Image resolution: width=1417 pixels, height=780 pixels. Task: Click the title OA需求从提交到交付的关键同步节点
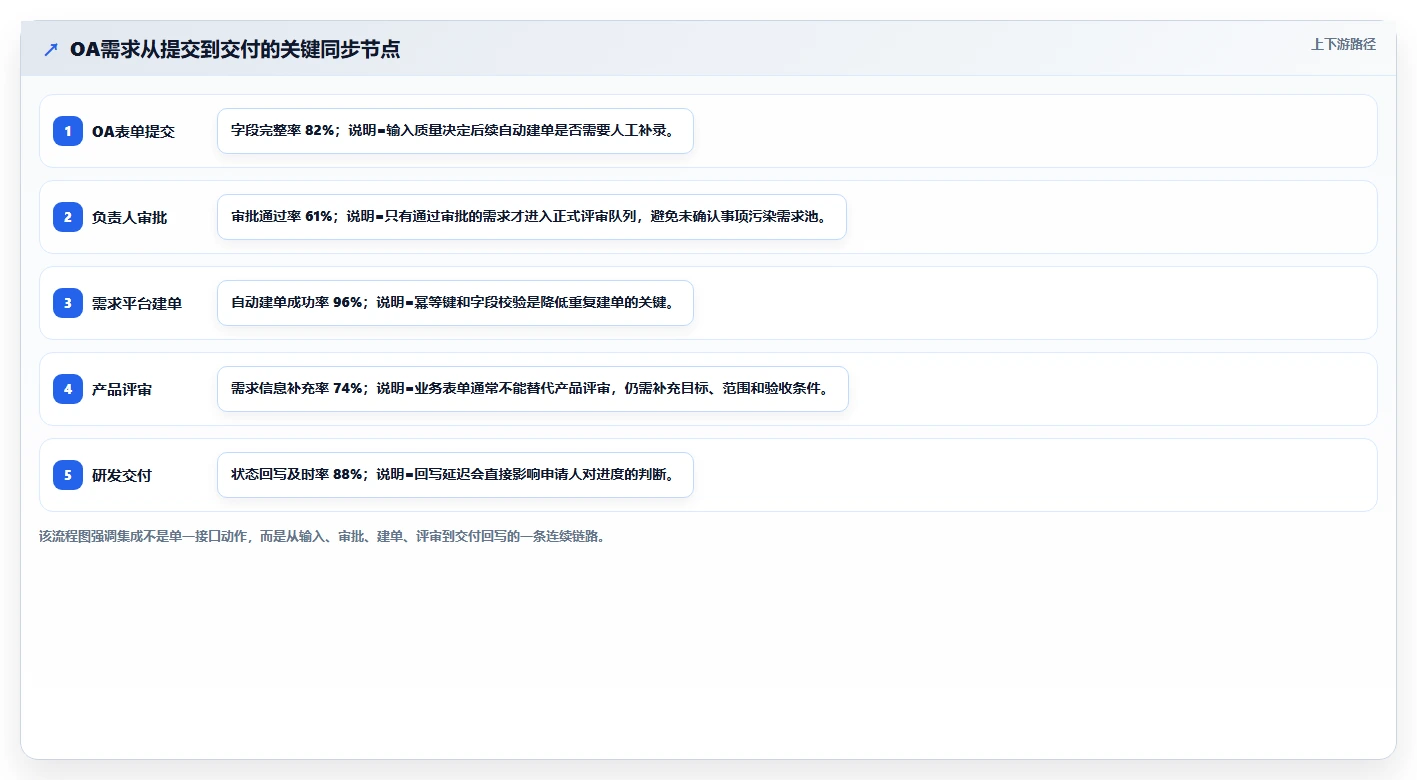tap(235, 49)
